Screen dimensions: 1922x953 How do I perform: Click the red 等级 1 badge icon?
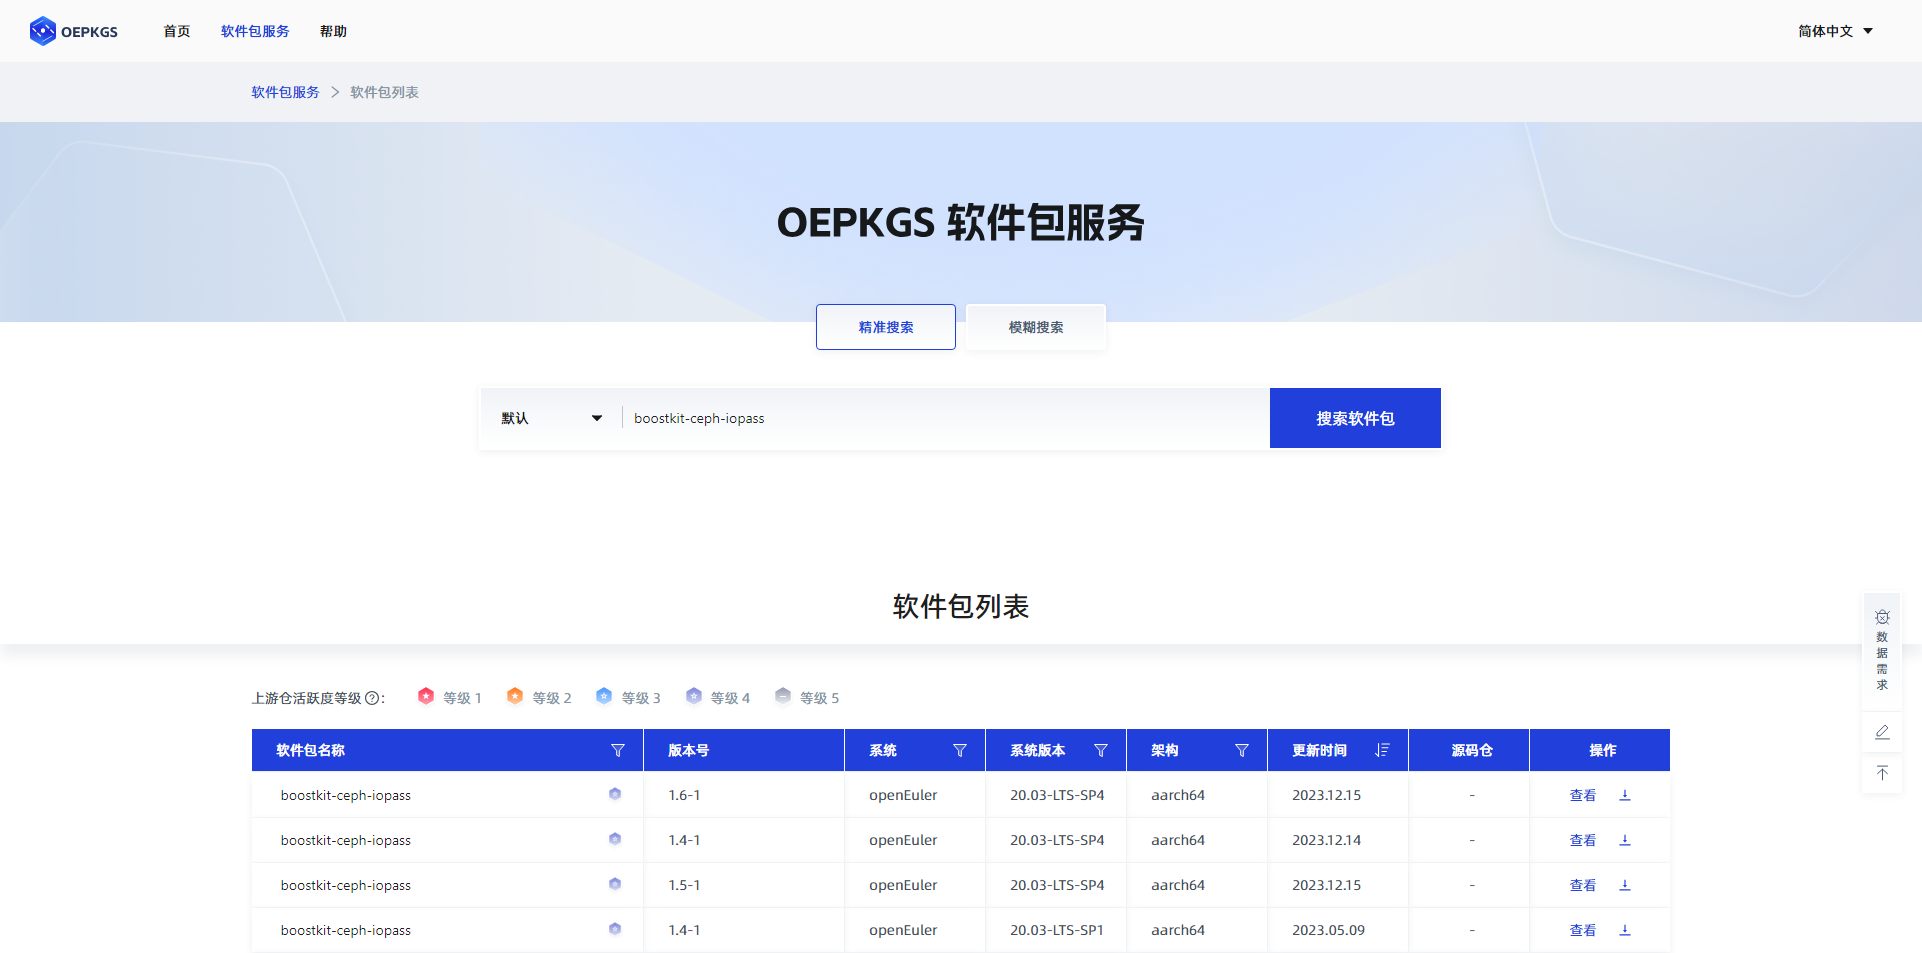426,696
